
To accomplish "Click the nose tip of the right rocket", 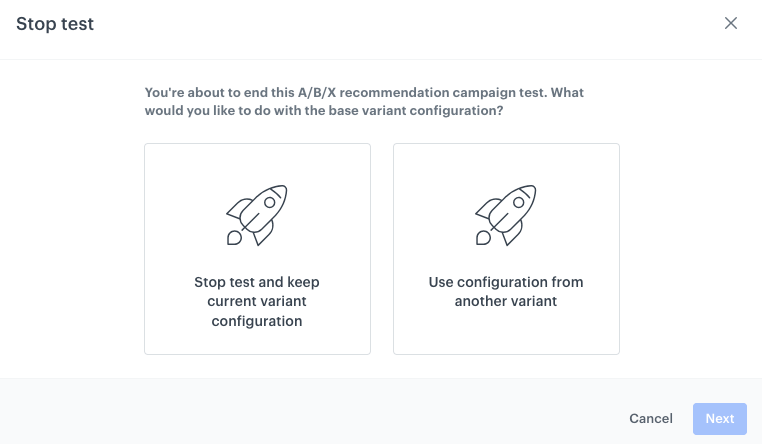I will click(533, 188).
